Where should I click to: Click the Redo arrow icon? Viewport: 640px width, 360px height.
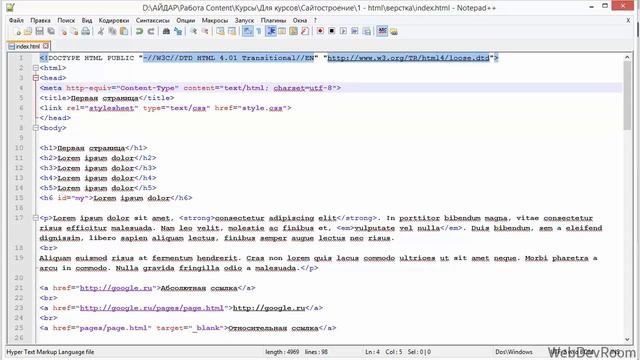coord(151,31)
